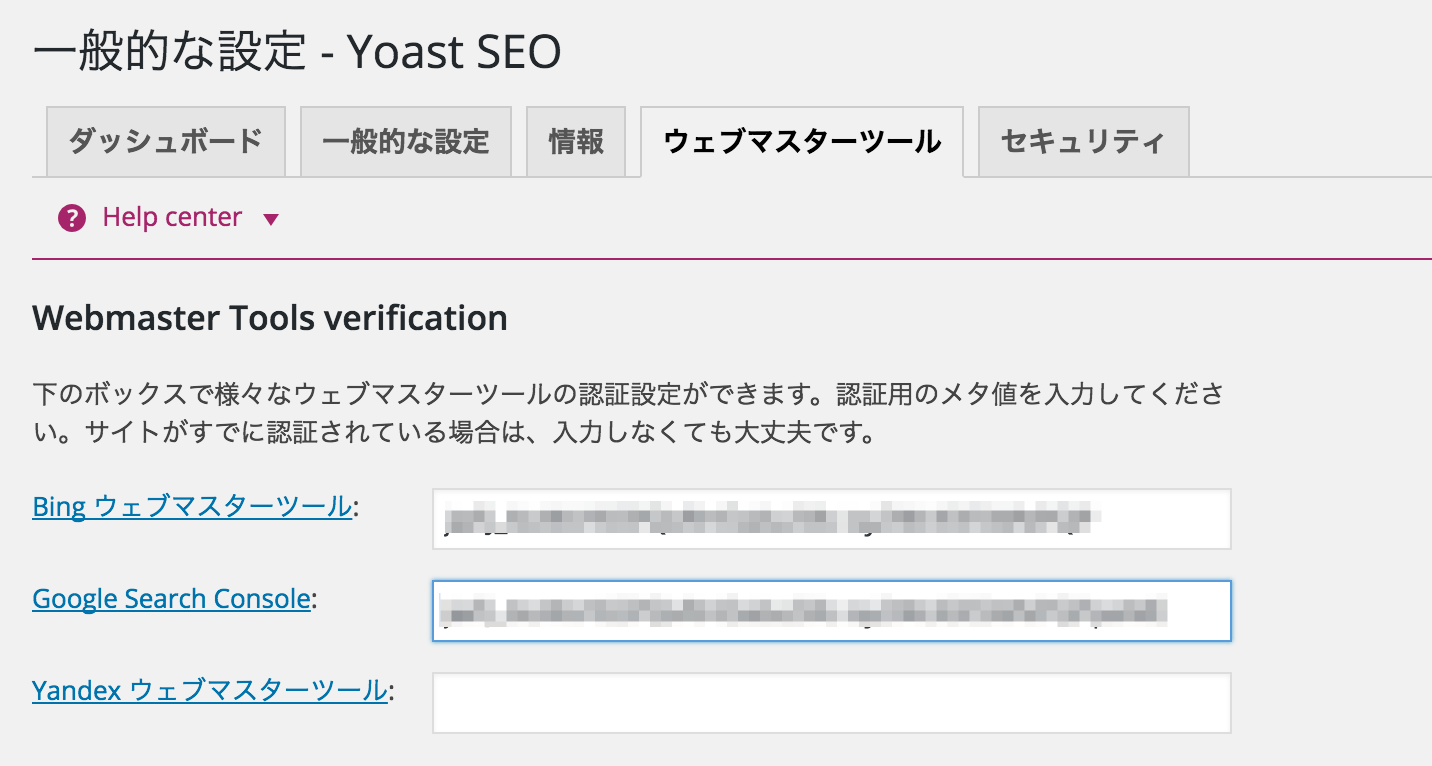Expand the Help center dropdown triangle
The image size is (1432, 766).
tap(270, 219)
